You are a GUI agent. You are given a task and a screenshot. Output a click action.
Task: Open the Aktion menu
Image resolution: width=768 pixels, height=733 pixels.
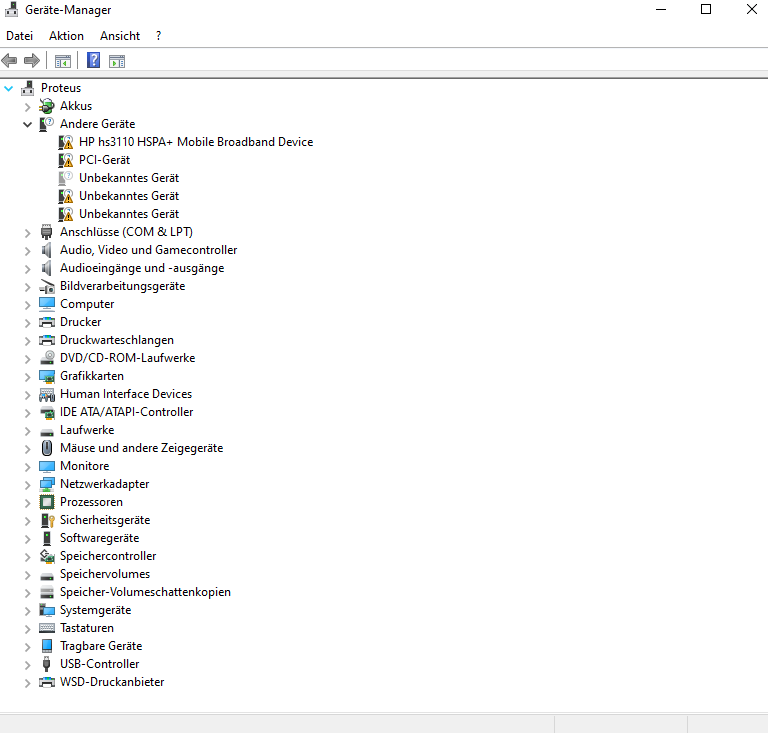click(x=66, y=36)
